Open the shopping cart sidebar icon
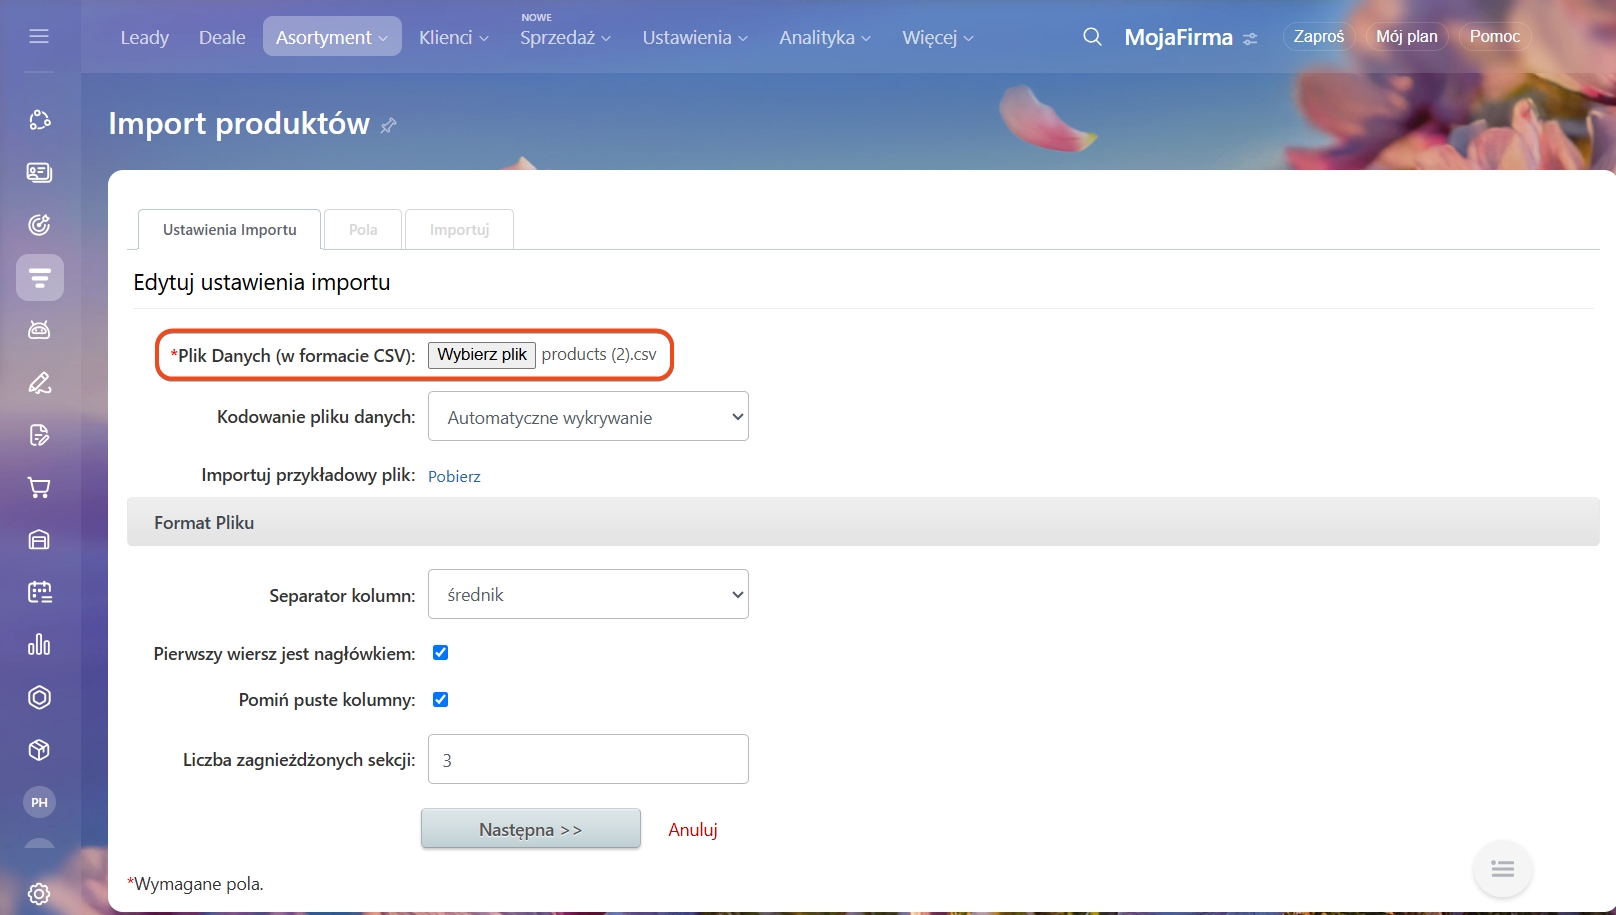The image size is (1616, 915). click(x=39, y=488)
